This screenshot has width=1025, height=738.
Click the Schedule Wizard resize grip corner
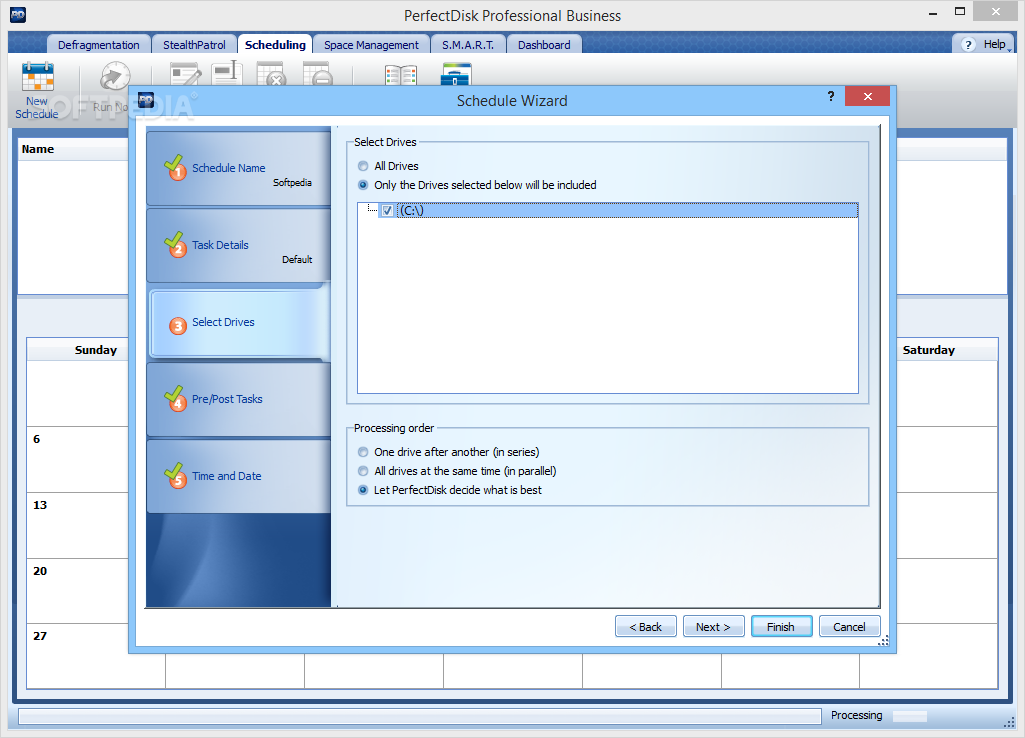(884, 641)
